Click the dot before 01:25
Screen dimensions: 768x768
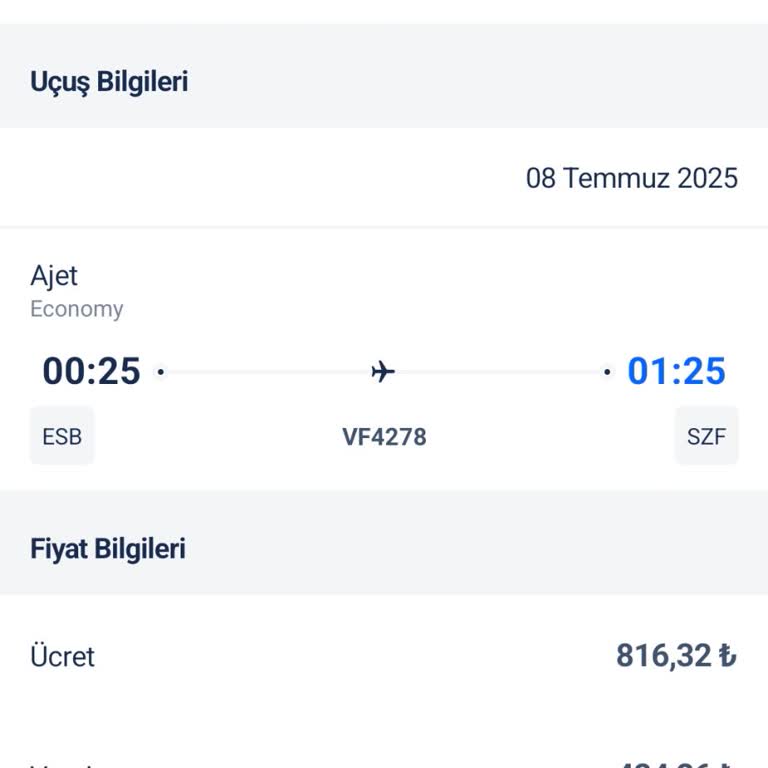click(x=606, y=373)
